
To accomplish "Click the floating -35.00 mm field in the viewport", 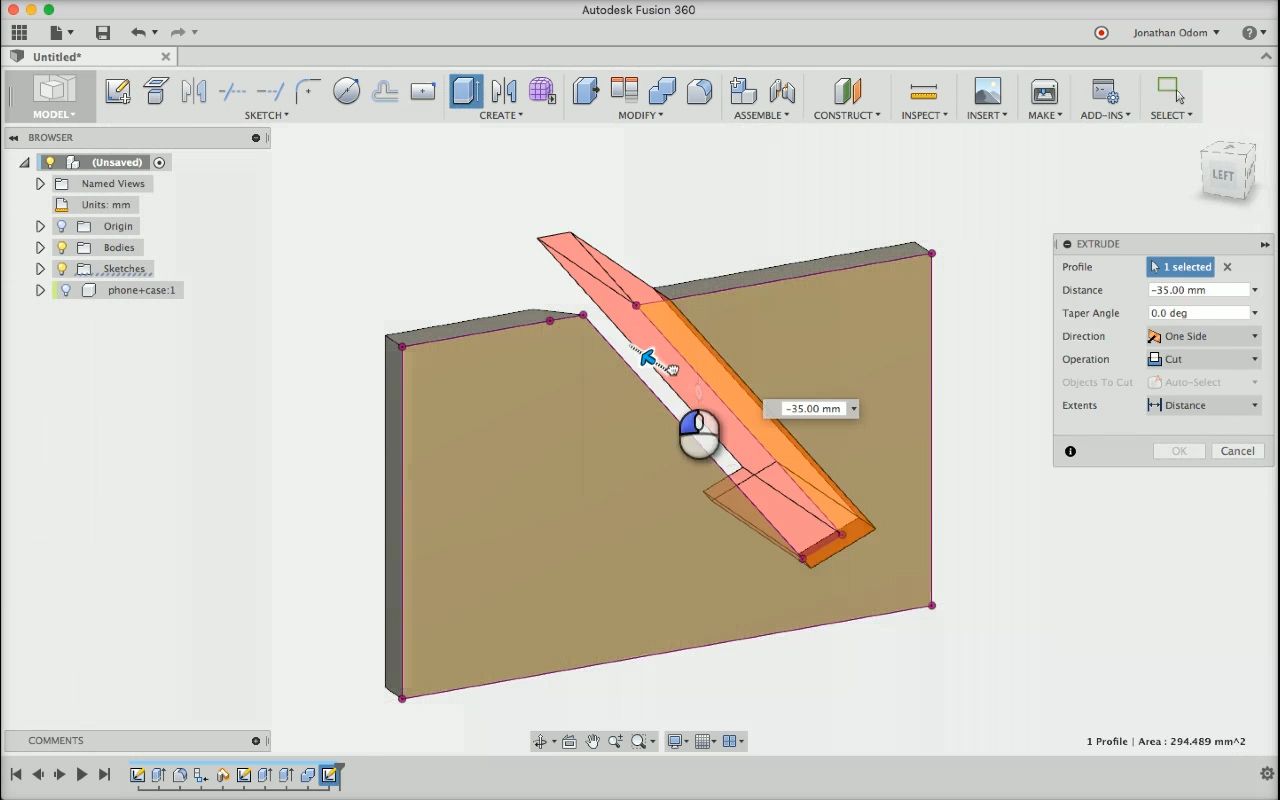I will [813, 409].
